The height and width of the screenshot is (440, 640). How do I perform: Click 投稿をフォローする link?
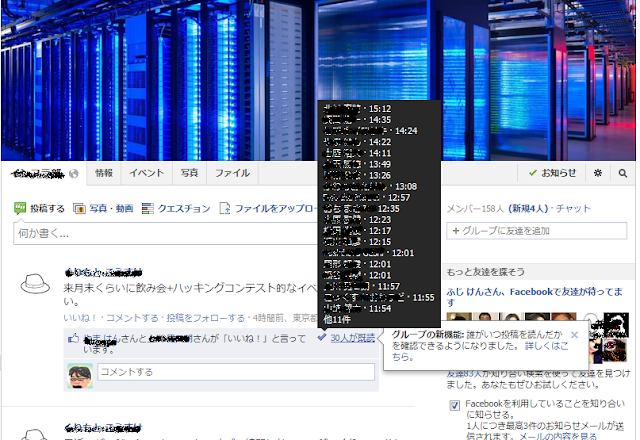coord(205,318)
